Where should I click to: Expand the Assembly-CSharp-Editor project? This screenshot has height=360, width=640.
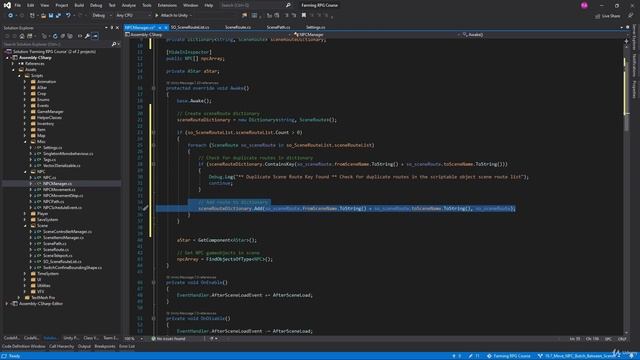[x=7, y=304]
